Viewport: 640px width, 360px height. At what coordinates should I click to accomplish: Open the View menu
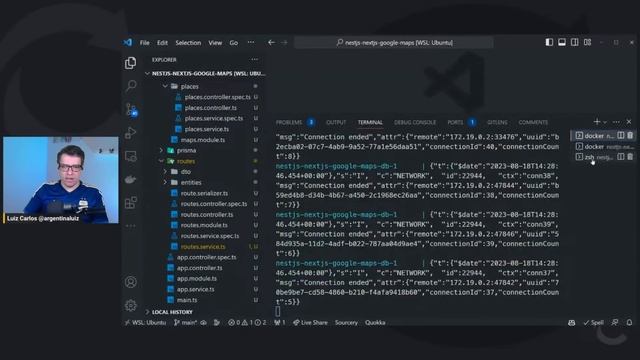[215, 42]
